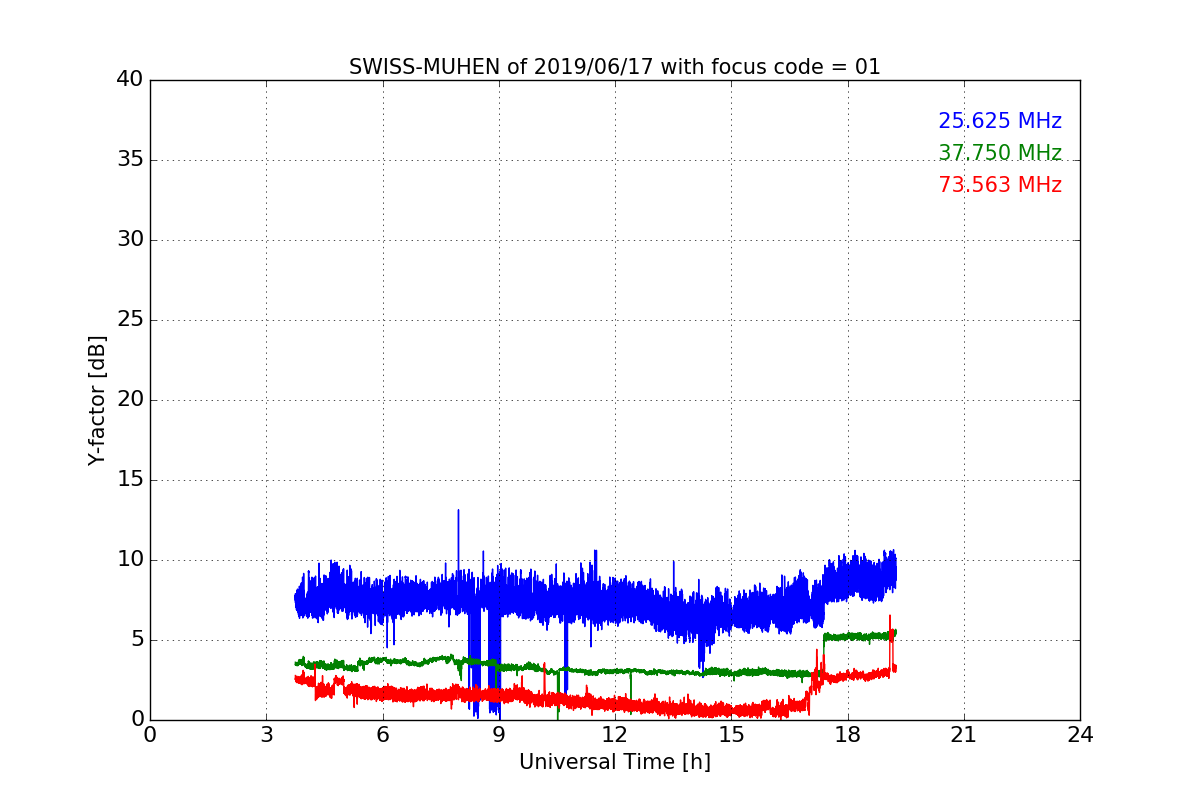Viewport: 1200px width, 800px height.
Task: Click the x-axis tick label 18
Action: (847, 735)
